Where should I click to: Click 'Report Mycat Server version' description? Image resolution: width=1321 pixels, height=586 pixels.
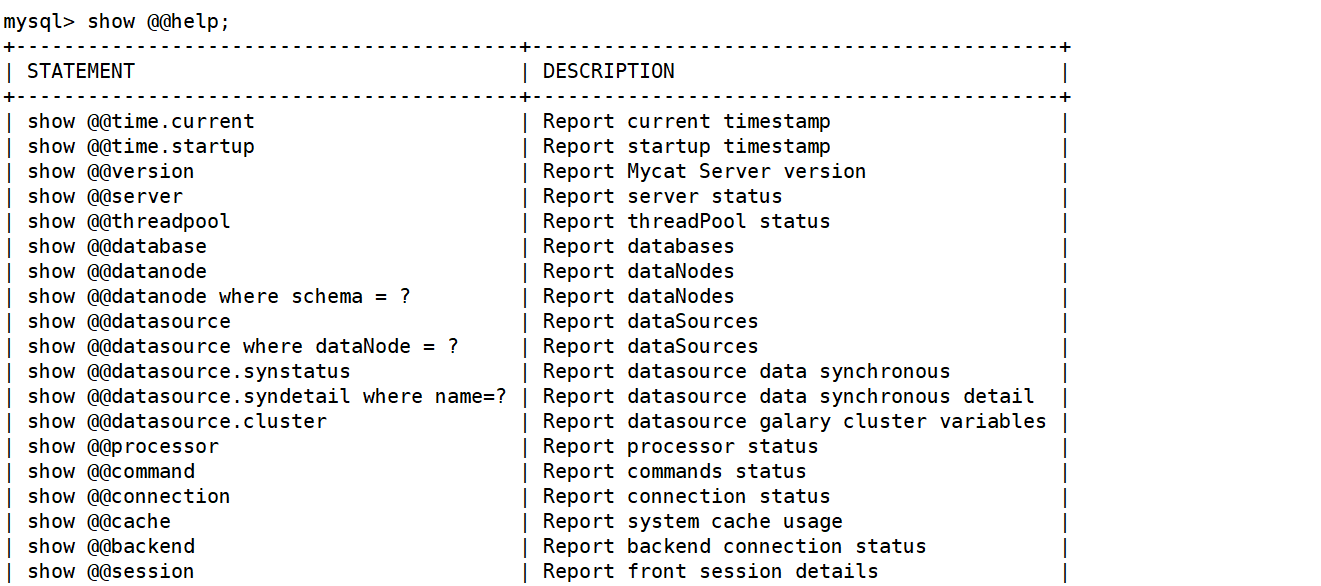pos(705,171)
